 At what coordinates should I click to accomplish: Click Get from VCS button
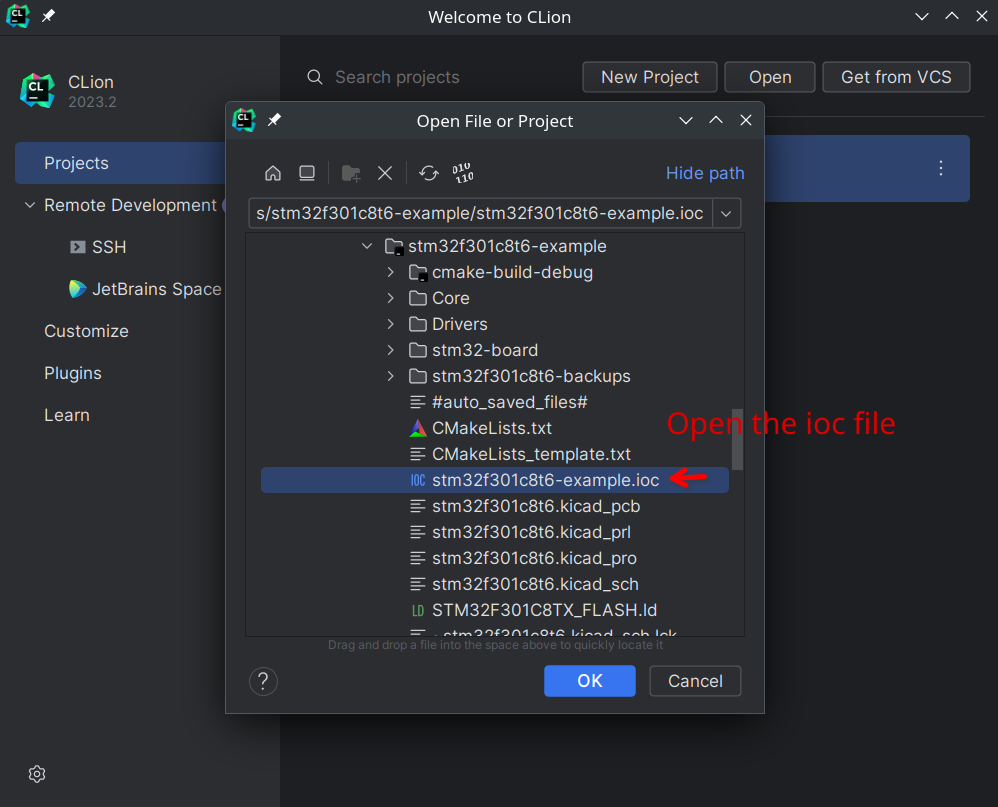[896, 77]
